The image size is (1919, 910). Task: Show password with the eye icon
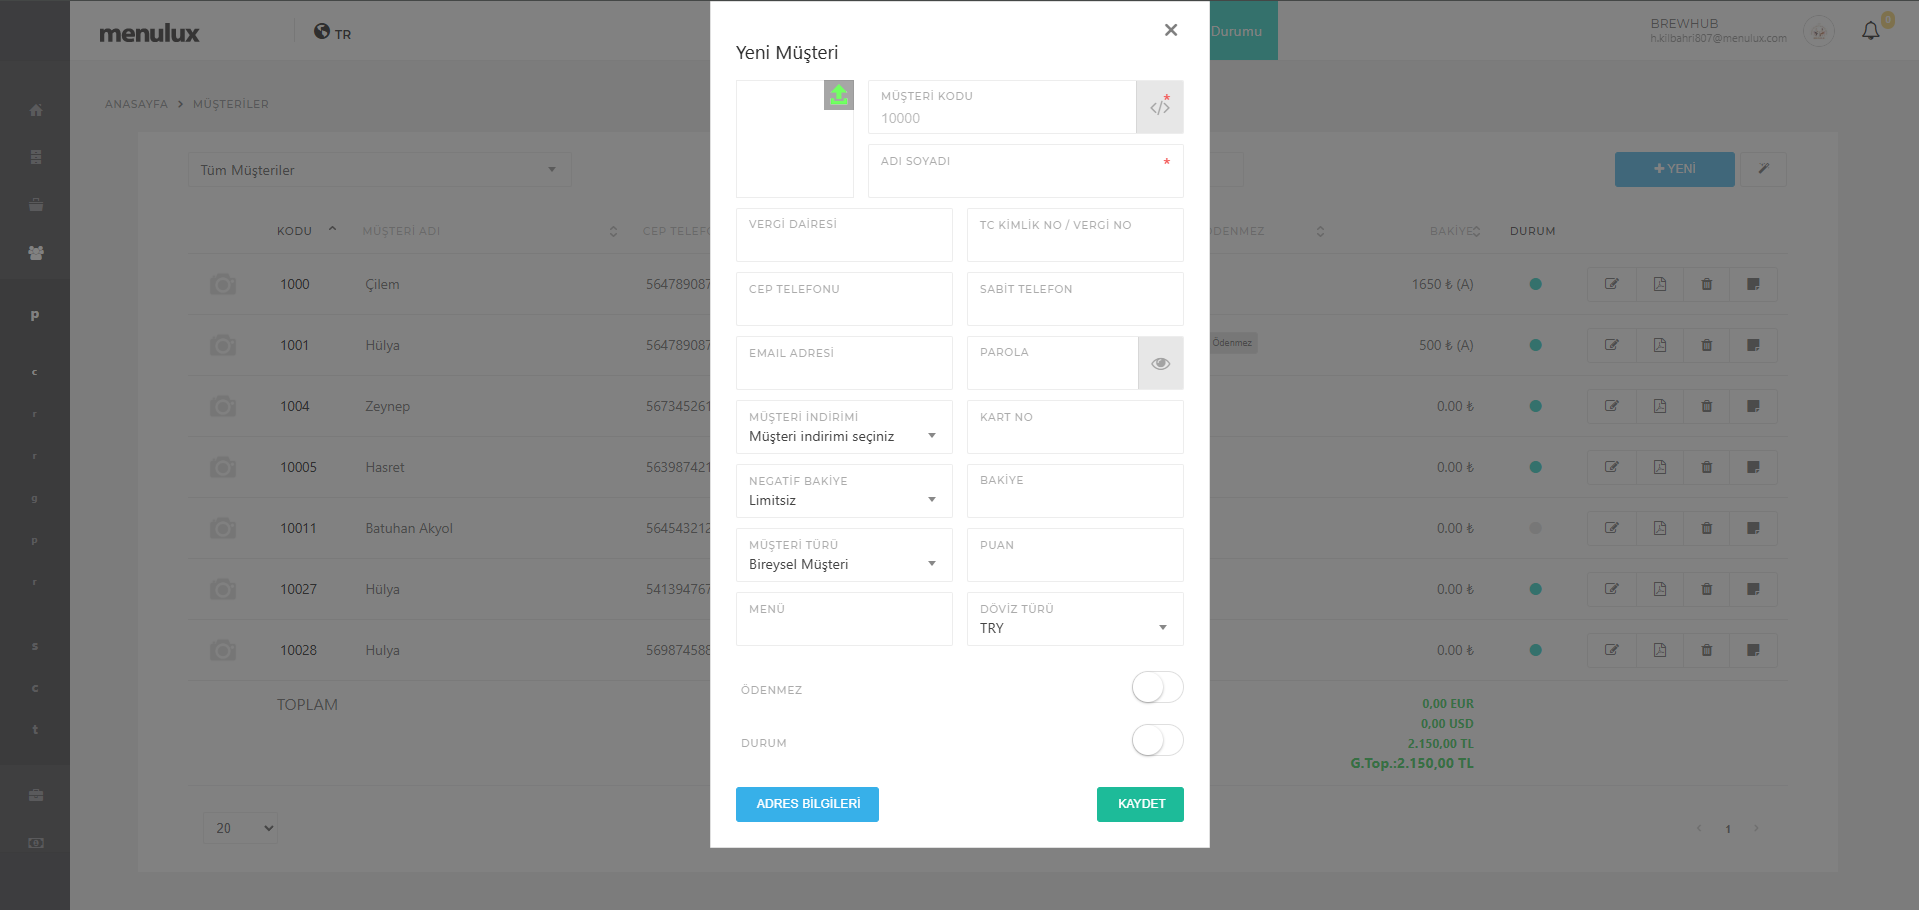click(1160, 363)
